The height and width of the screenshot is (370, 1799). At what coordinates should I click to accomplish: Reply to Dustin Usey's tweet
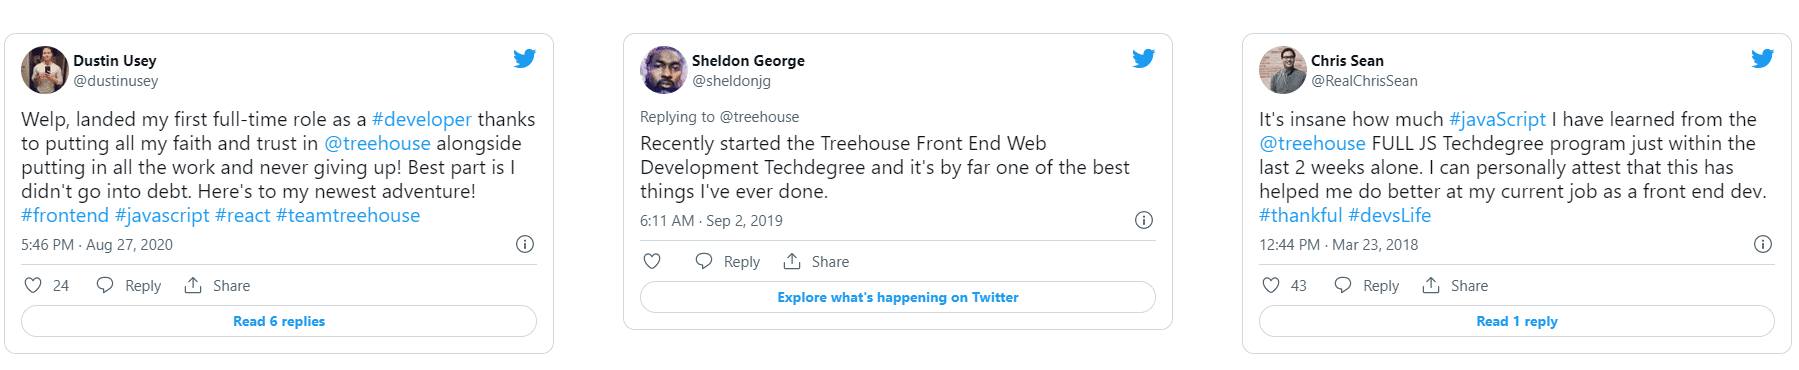point(128,286)
